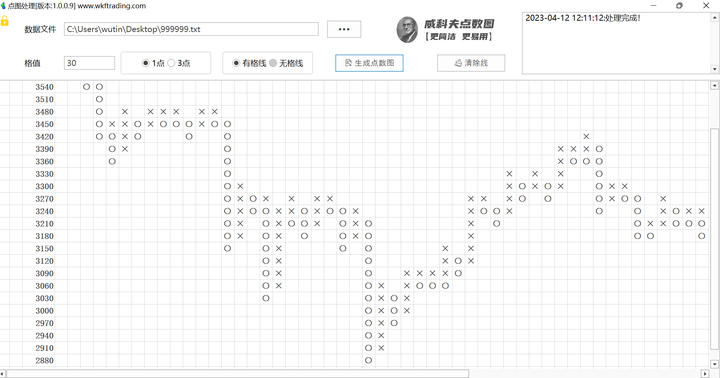
Task: Click the 3180 price row label
Action: pyautogui.click(x=45, y=236)
